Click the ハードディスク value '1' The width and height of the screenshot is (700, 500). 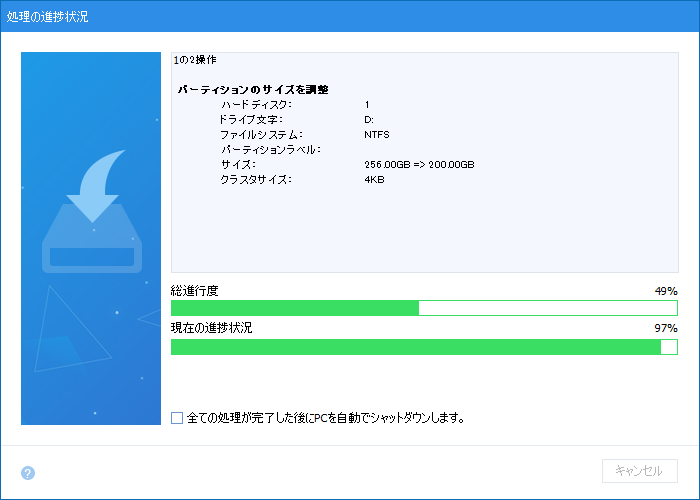[367, 105]
